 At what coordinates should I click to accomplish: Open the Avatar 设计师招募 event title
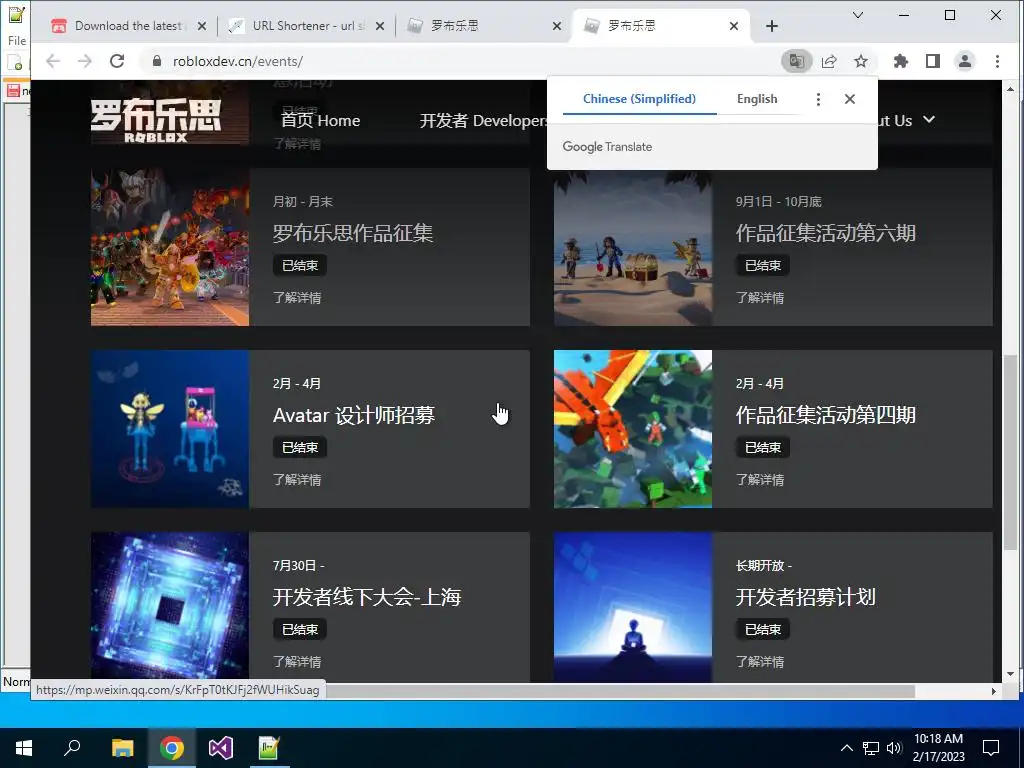pos(354,415)
